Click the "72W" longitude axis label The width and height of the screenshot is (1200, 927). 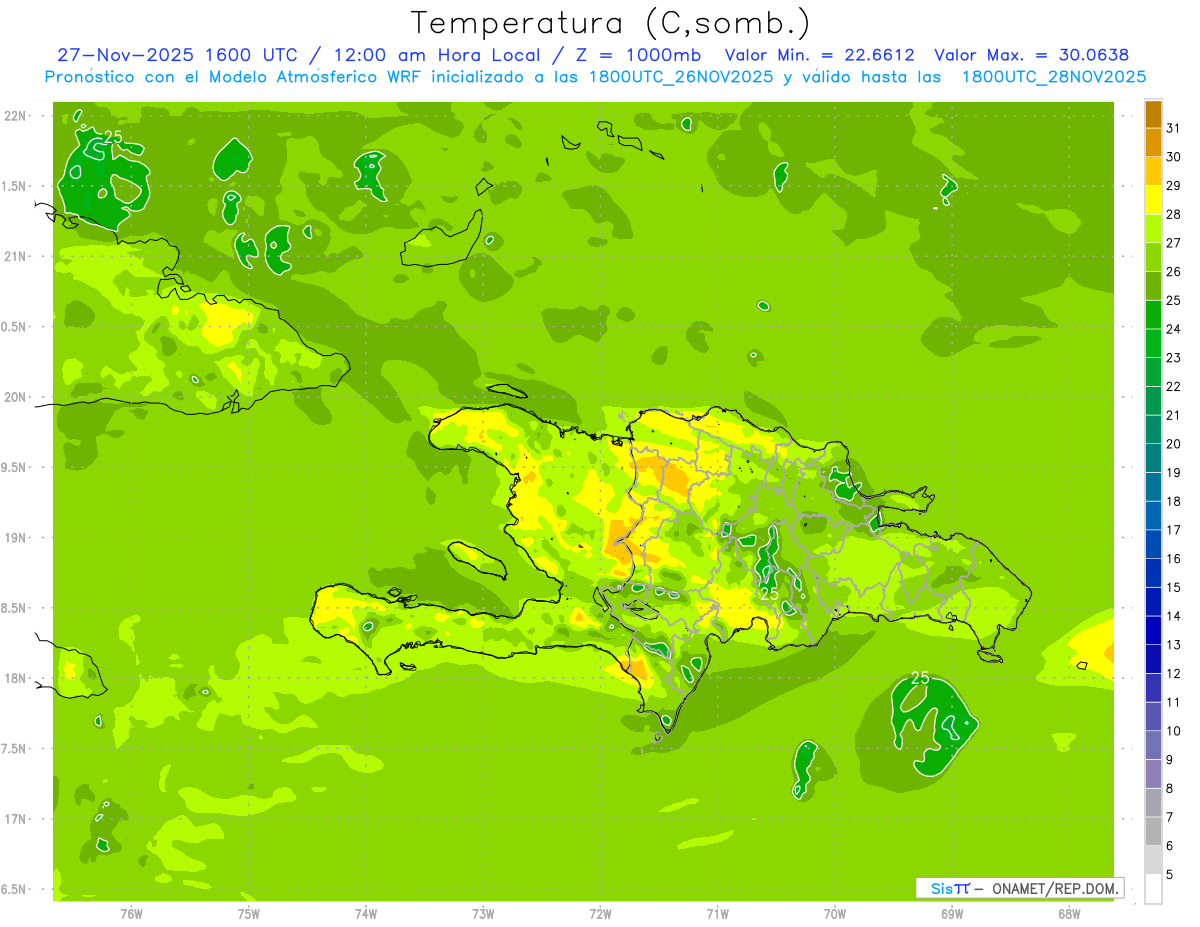tap(600, 914)
